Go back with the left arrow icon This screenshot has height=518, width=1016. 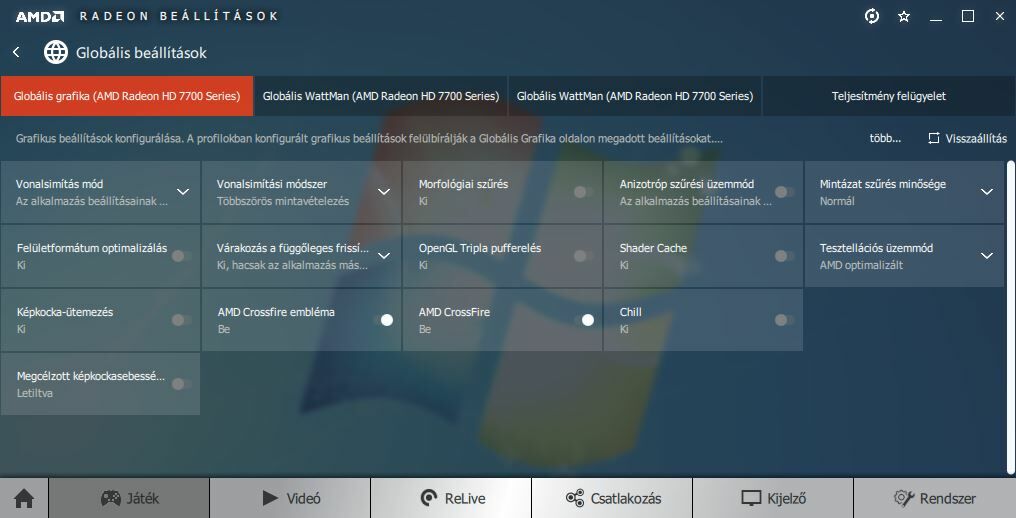[x=16, y=53]
